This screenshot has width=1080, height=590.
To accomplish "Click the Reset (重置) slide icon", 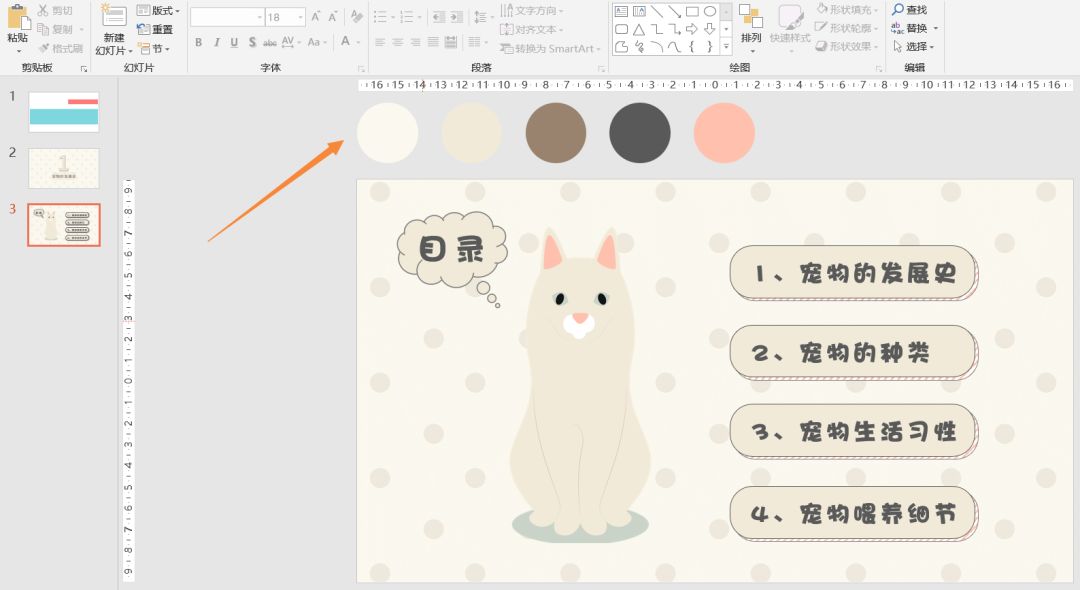I will click(155, 29).
